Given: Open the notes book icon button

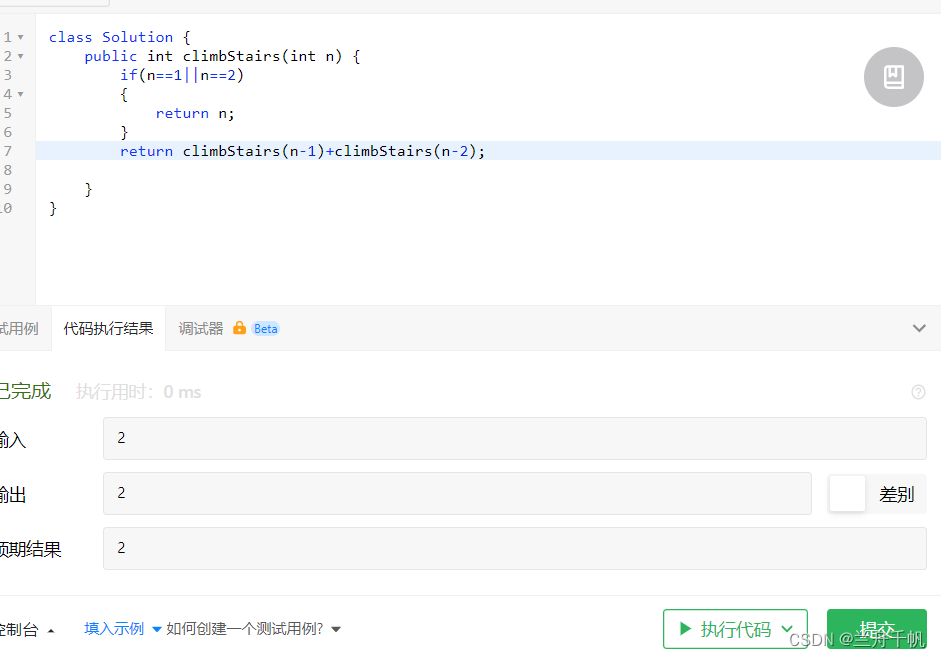Looking at the screenshot, I should coord(893,77).
